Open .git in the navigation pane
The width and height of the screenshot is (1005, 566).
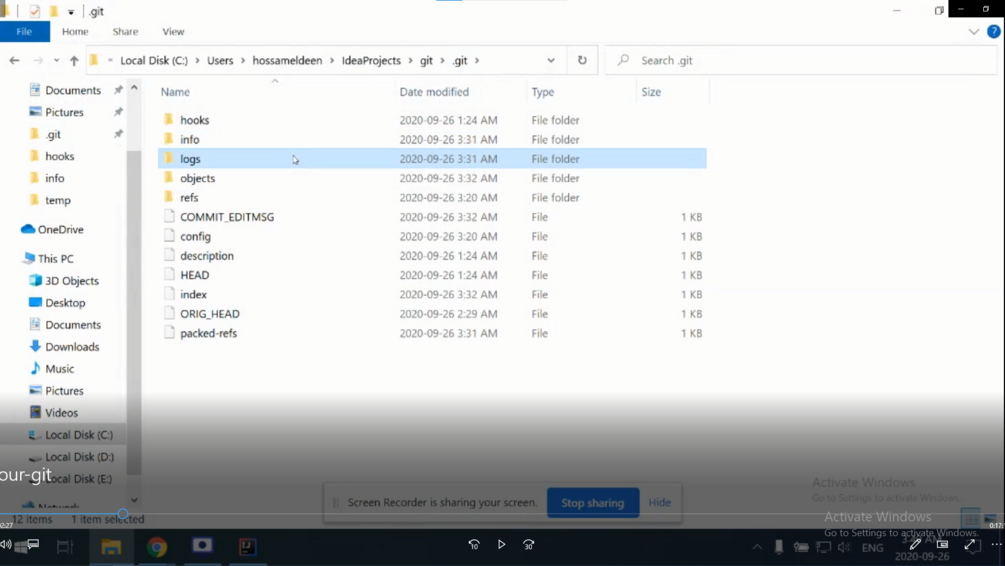pyautogui.click(x=53, y=134)
